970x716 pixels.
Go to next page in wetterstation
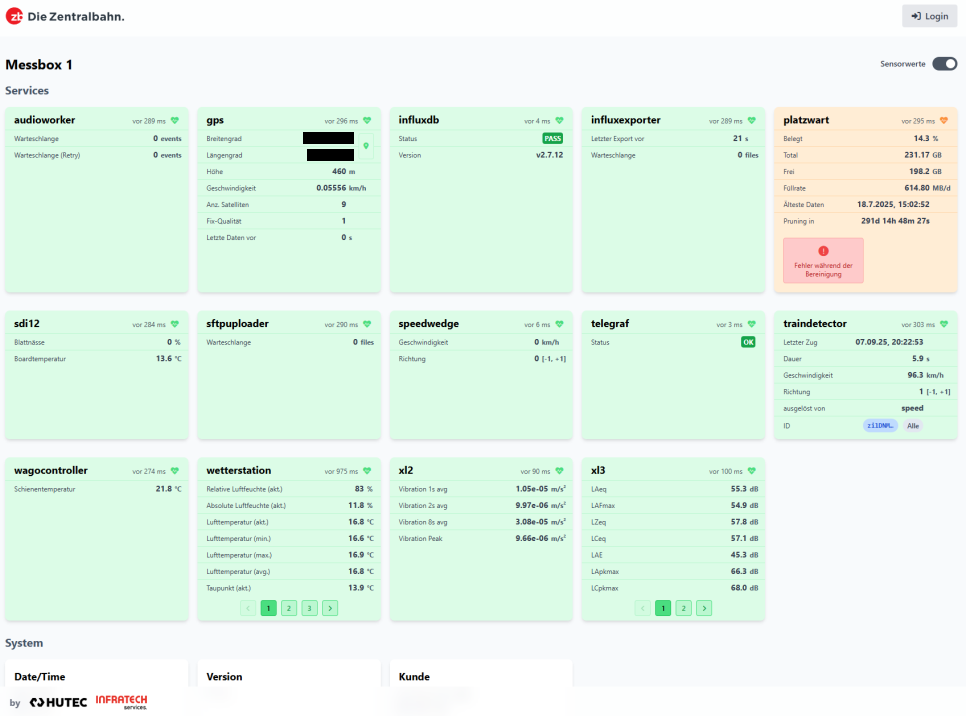[330, 608]
